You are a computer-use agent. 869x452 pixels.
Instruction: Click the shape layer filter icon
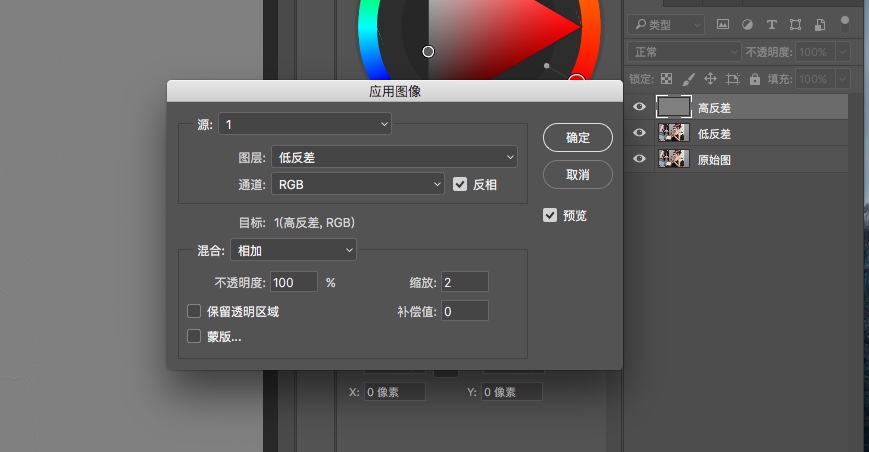click(x=796, y=25)
